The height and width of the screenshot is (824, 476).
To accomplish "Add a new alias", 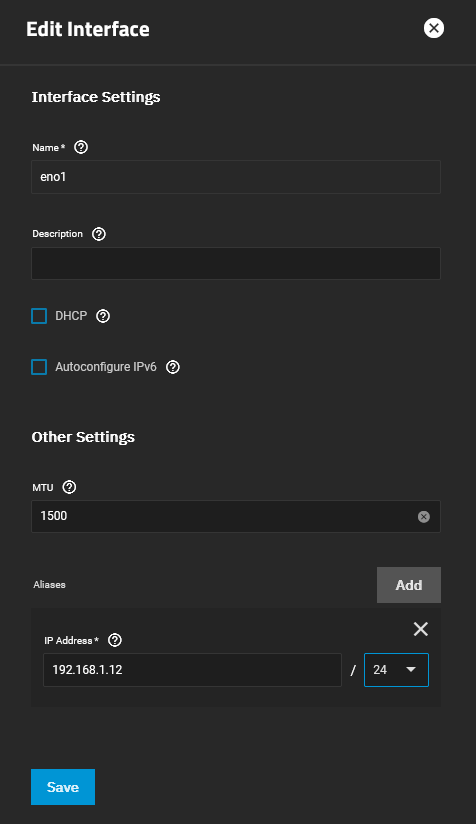I will pyautogui.click(x=409, y=585).
